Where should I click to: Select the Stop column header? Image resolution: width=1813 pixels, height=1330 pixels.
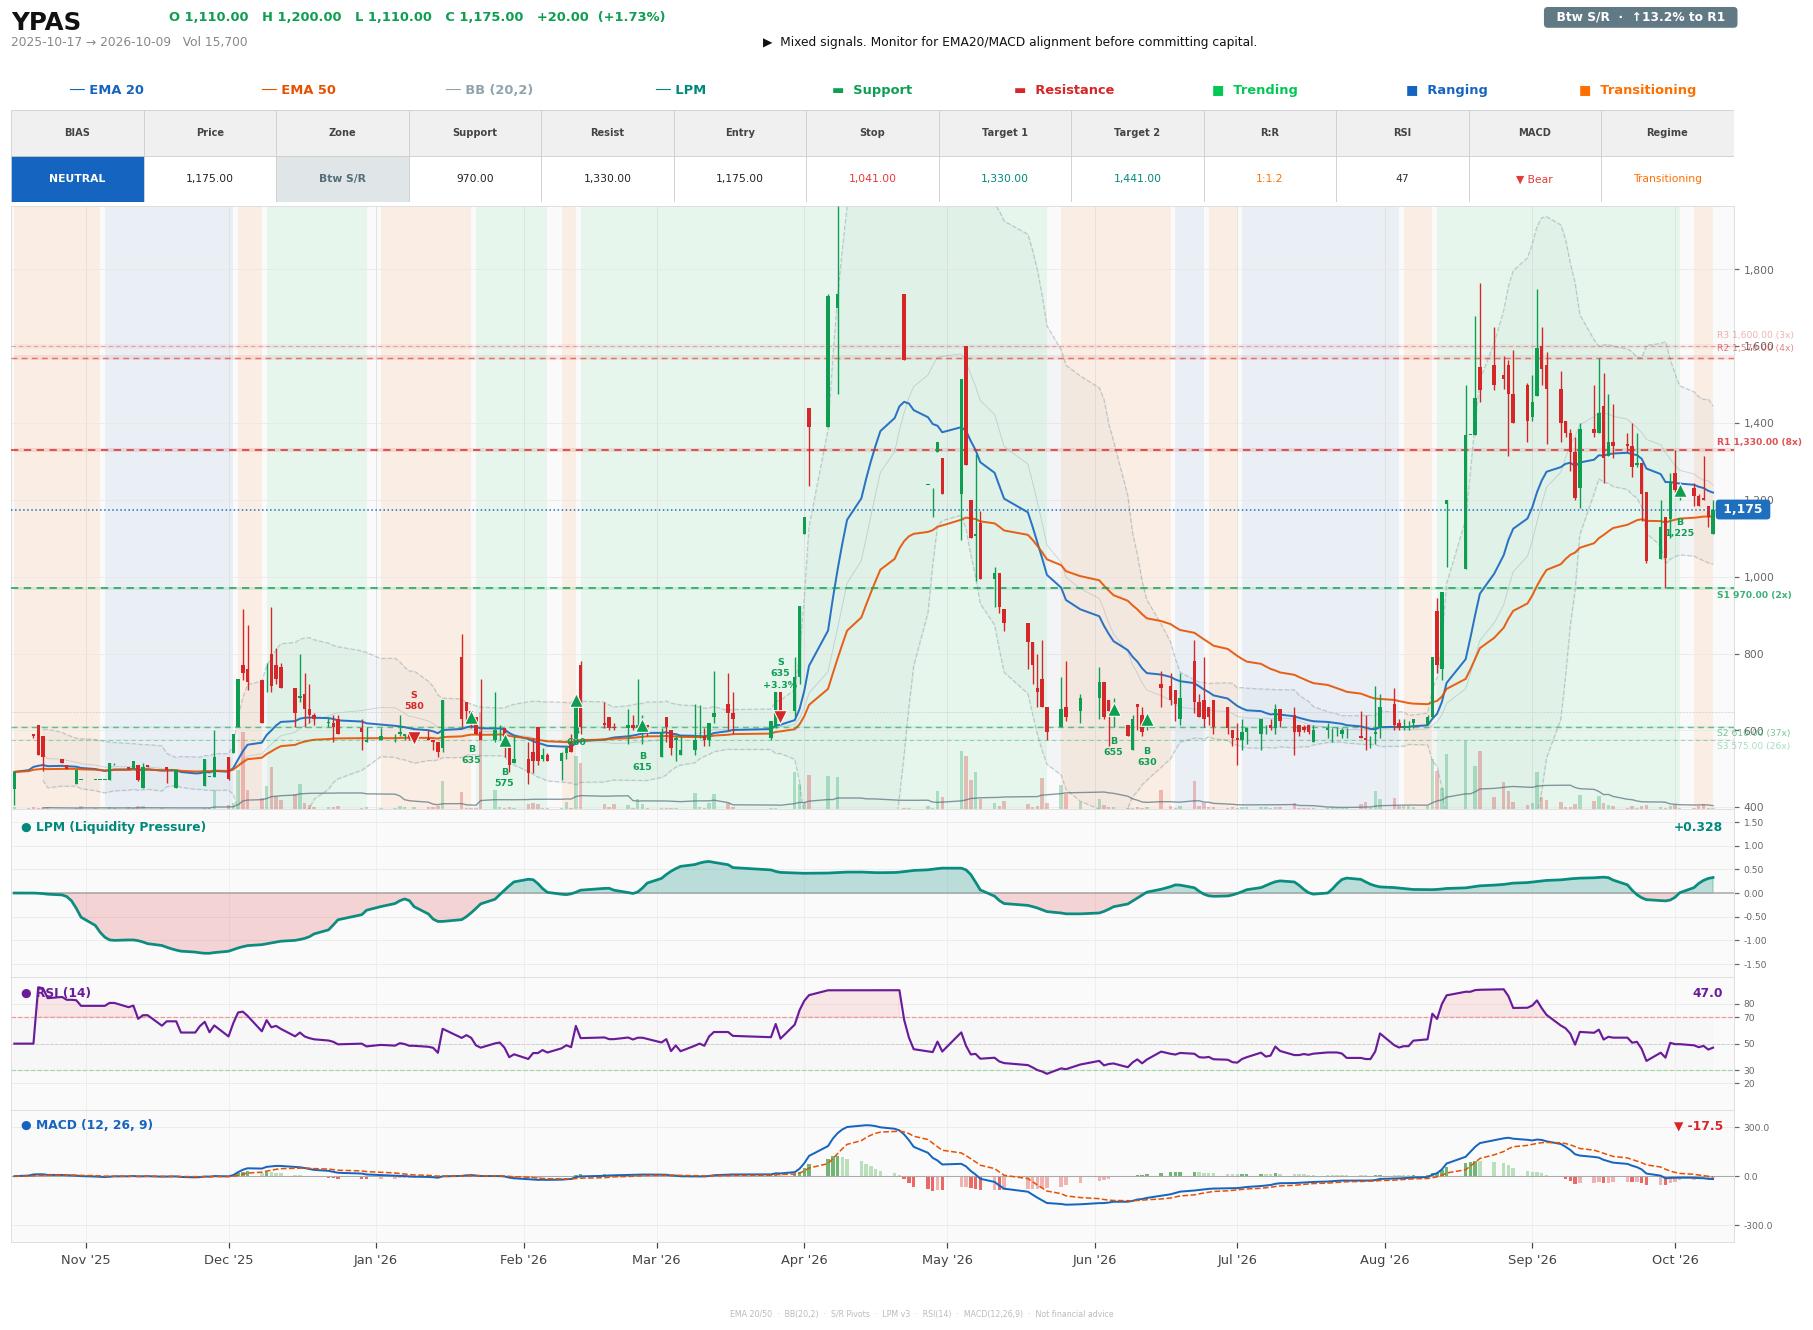pos(872,133)
